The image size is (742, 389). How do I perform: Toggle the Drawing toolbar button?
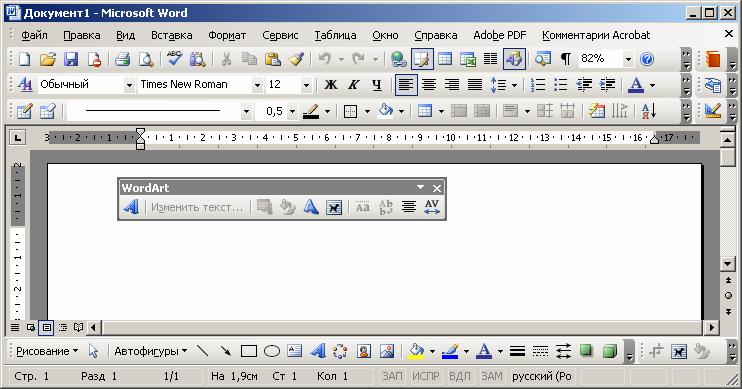514,59
